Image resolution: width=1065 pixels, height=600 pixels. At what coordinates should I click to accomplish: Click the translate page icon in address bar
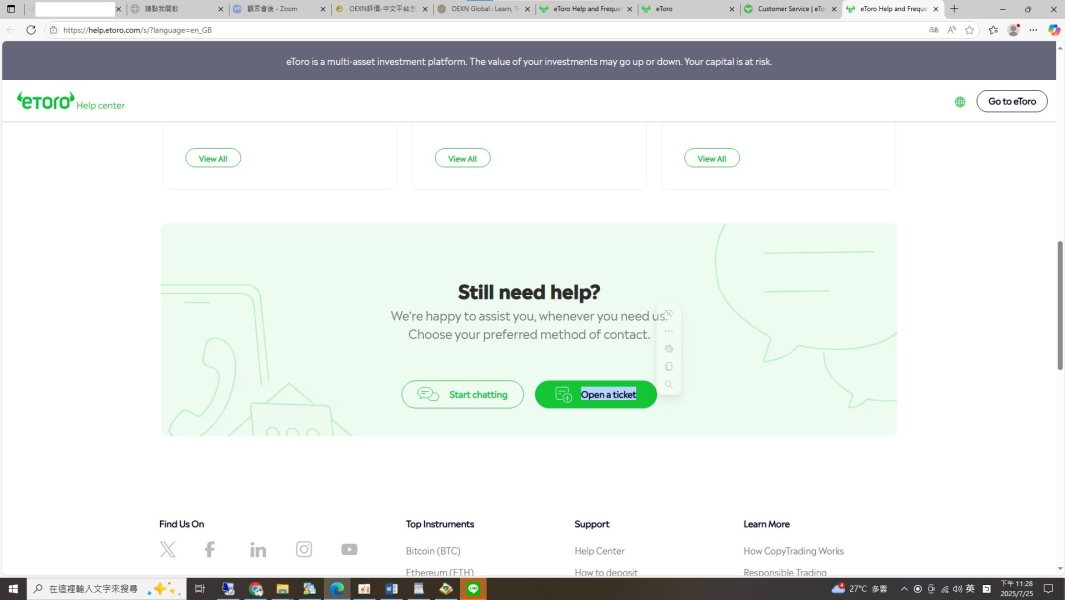pyautogui.click(x=934, y=30)
